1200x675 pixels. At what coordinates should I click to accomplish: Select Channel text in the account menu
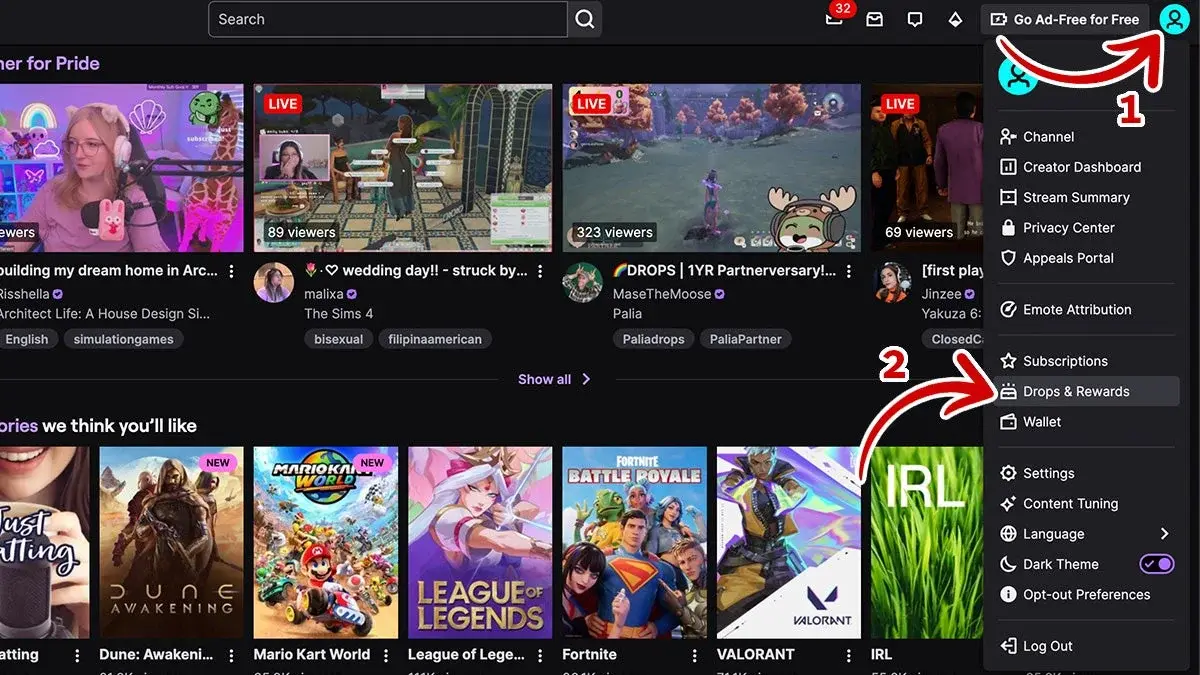[1049, 137]
